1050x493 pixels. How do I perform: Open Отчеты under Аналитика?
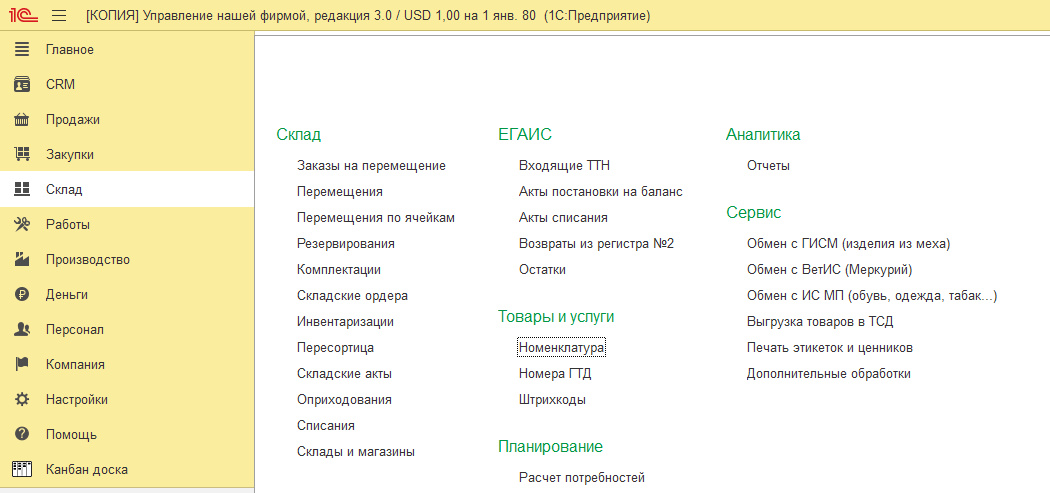tap(768, 165)
